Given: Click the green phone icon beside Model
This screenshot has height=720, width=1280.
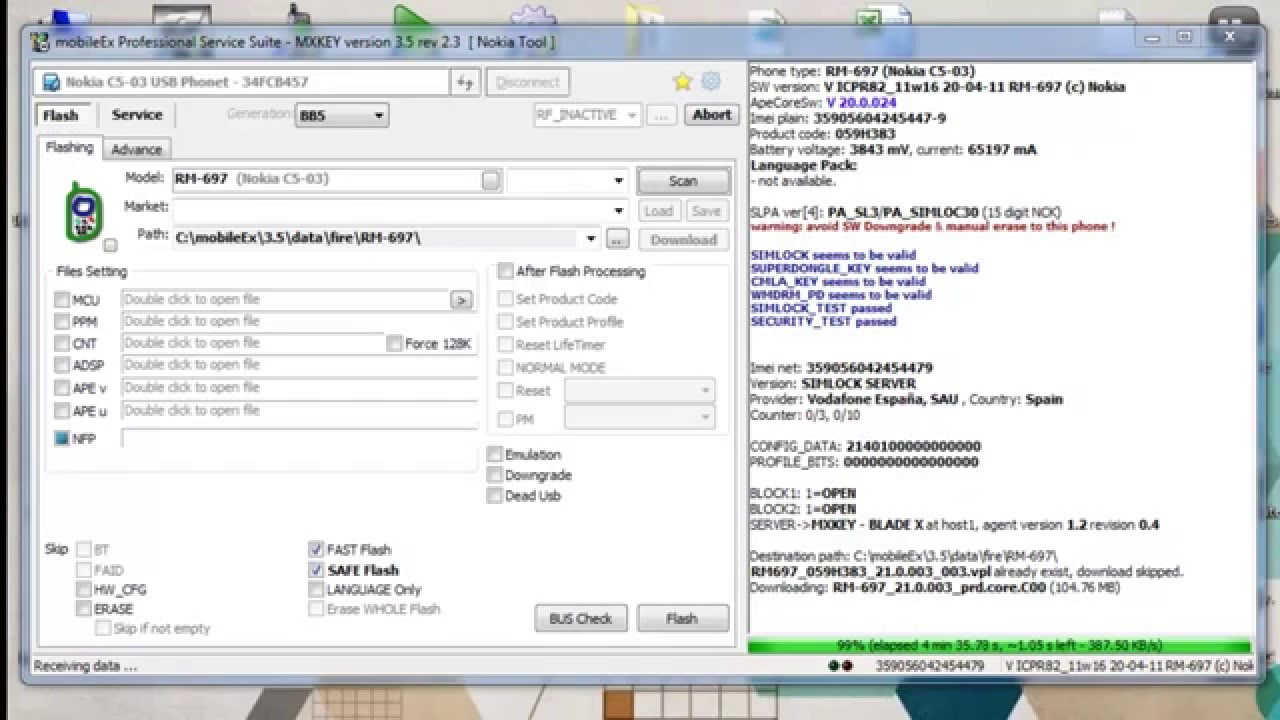Looking at the screenshot, I should [x=84, y=211].
